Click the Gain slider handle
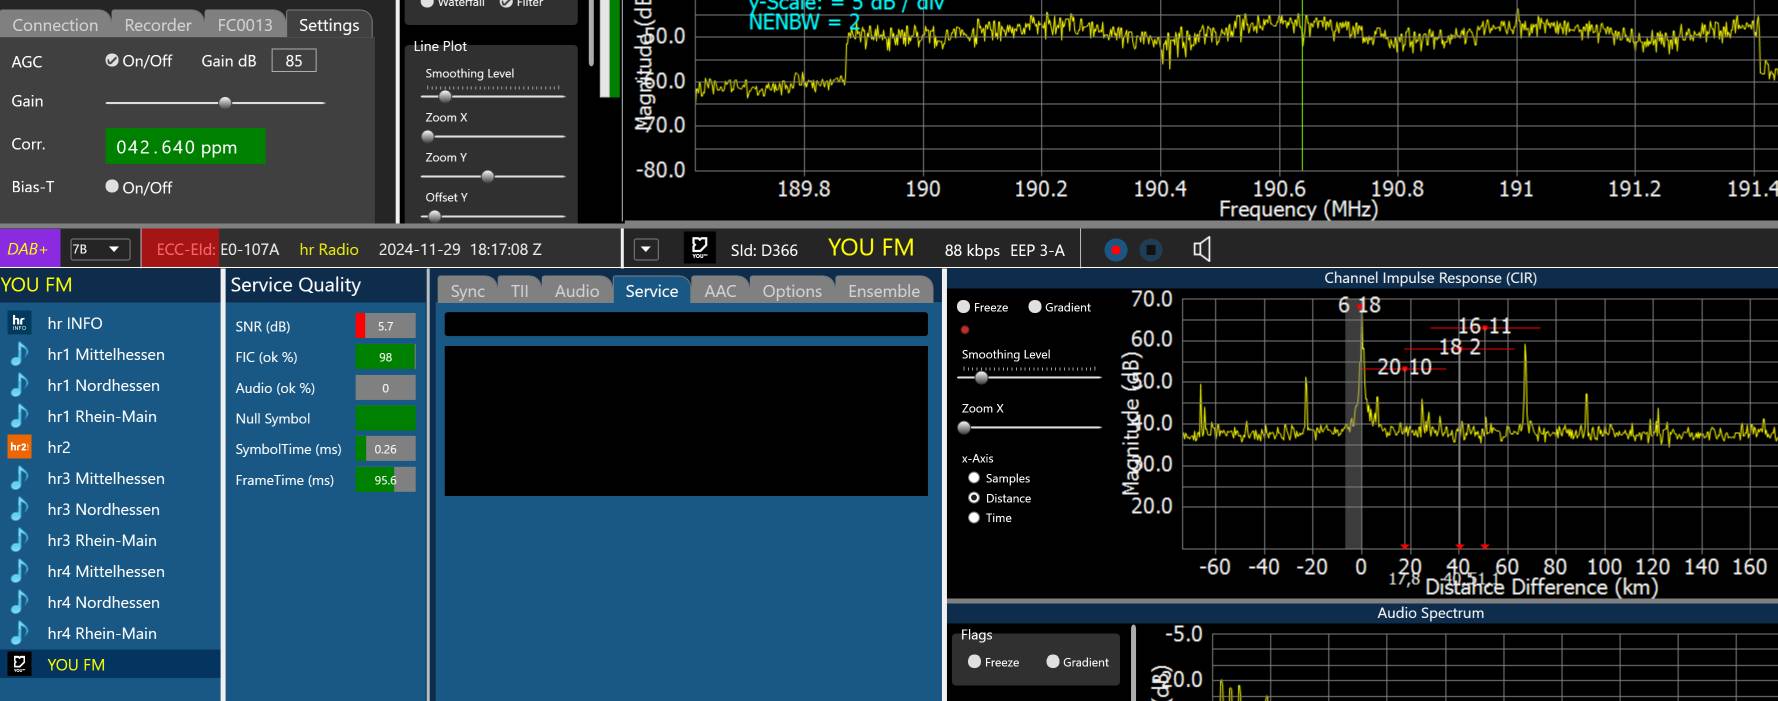 (225, 102)
